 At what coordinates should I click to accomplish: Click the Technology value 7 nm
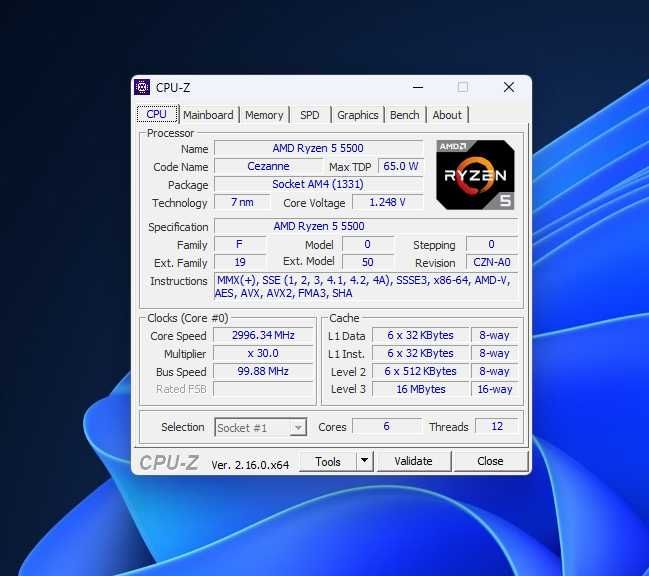point(242,202)
